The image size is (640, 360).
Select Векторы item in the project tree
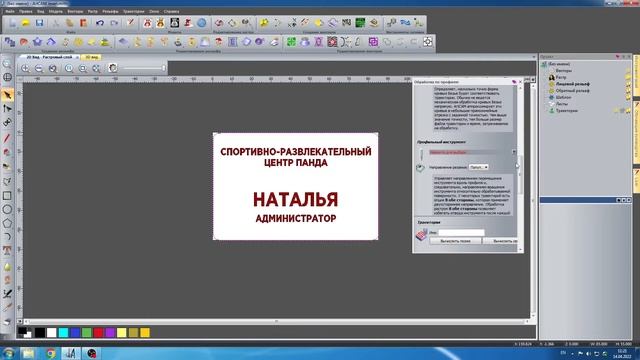pyautogui.click(x=564, y=71)
